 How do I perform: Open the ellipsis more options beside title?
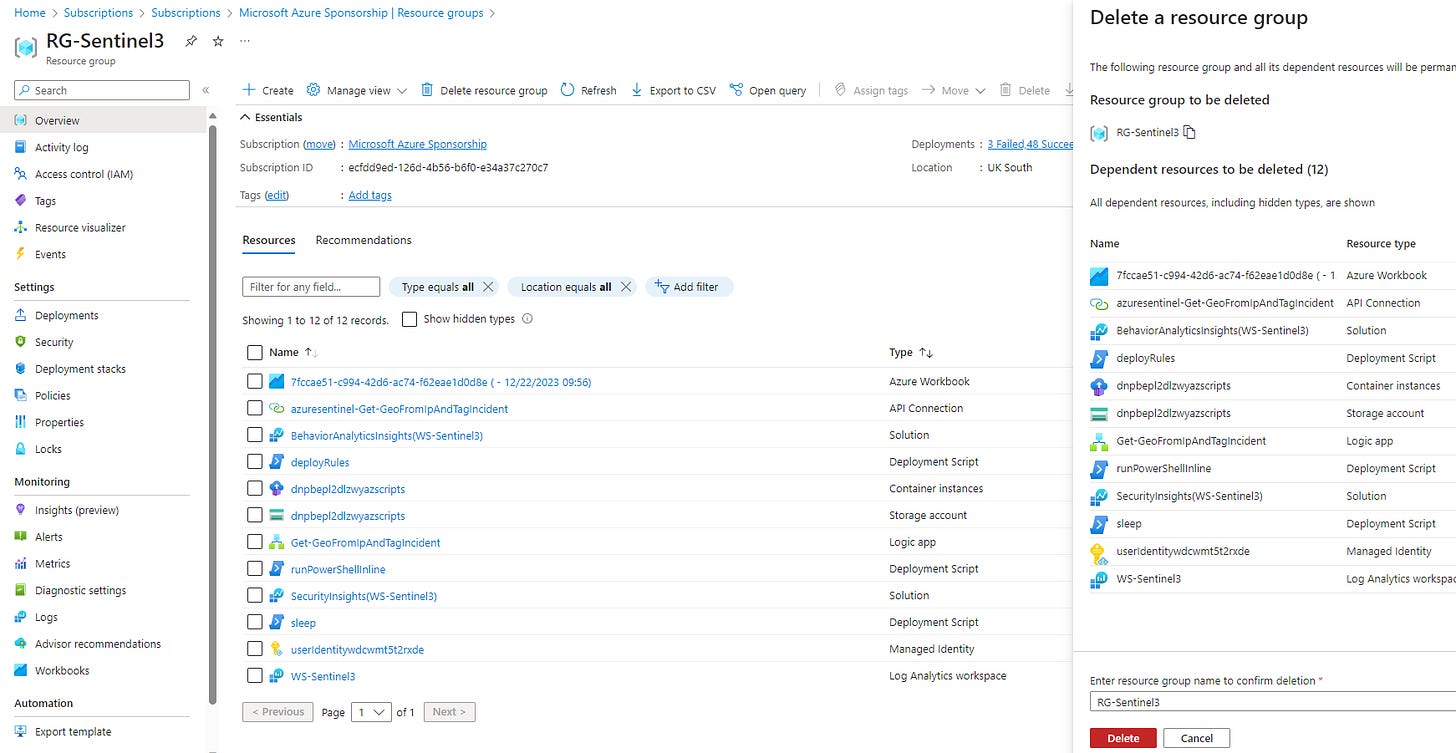[x=244, y=41]
